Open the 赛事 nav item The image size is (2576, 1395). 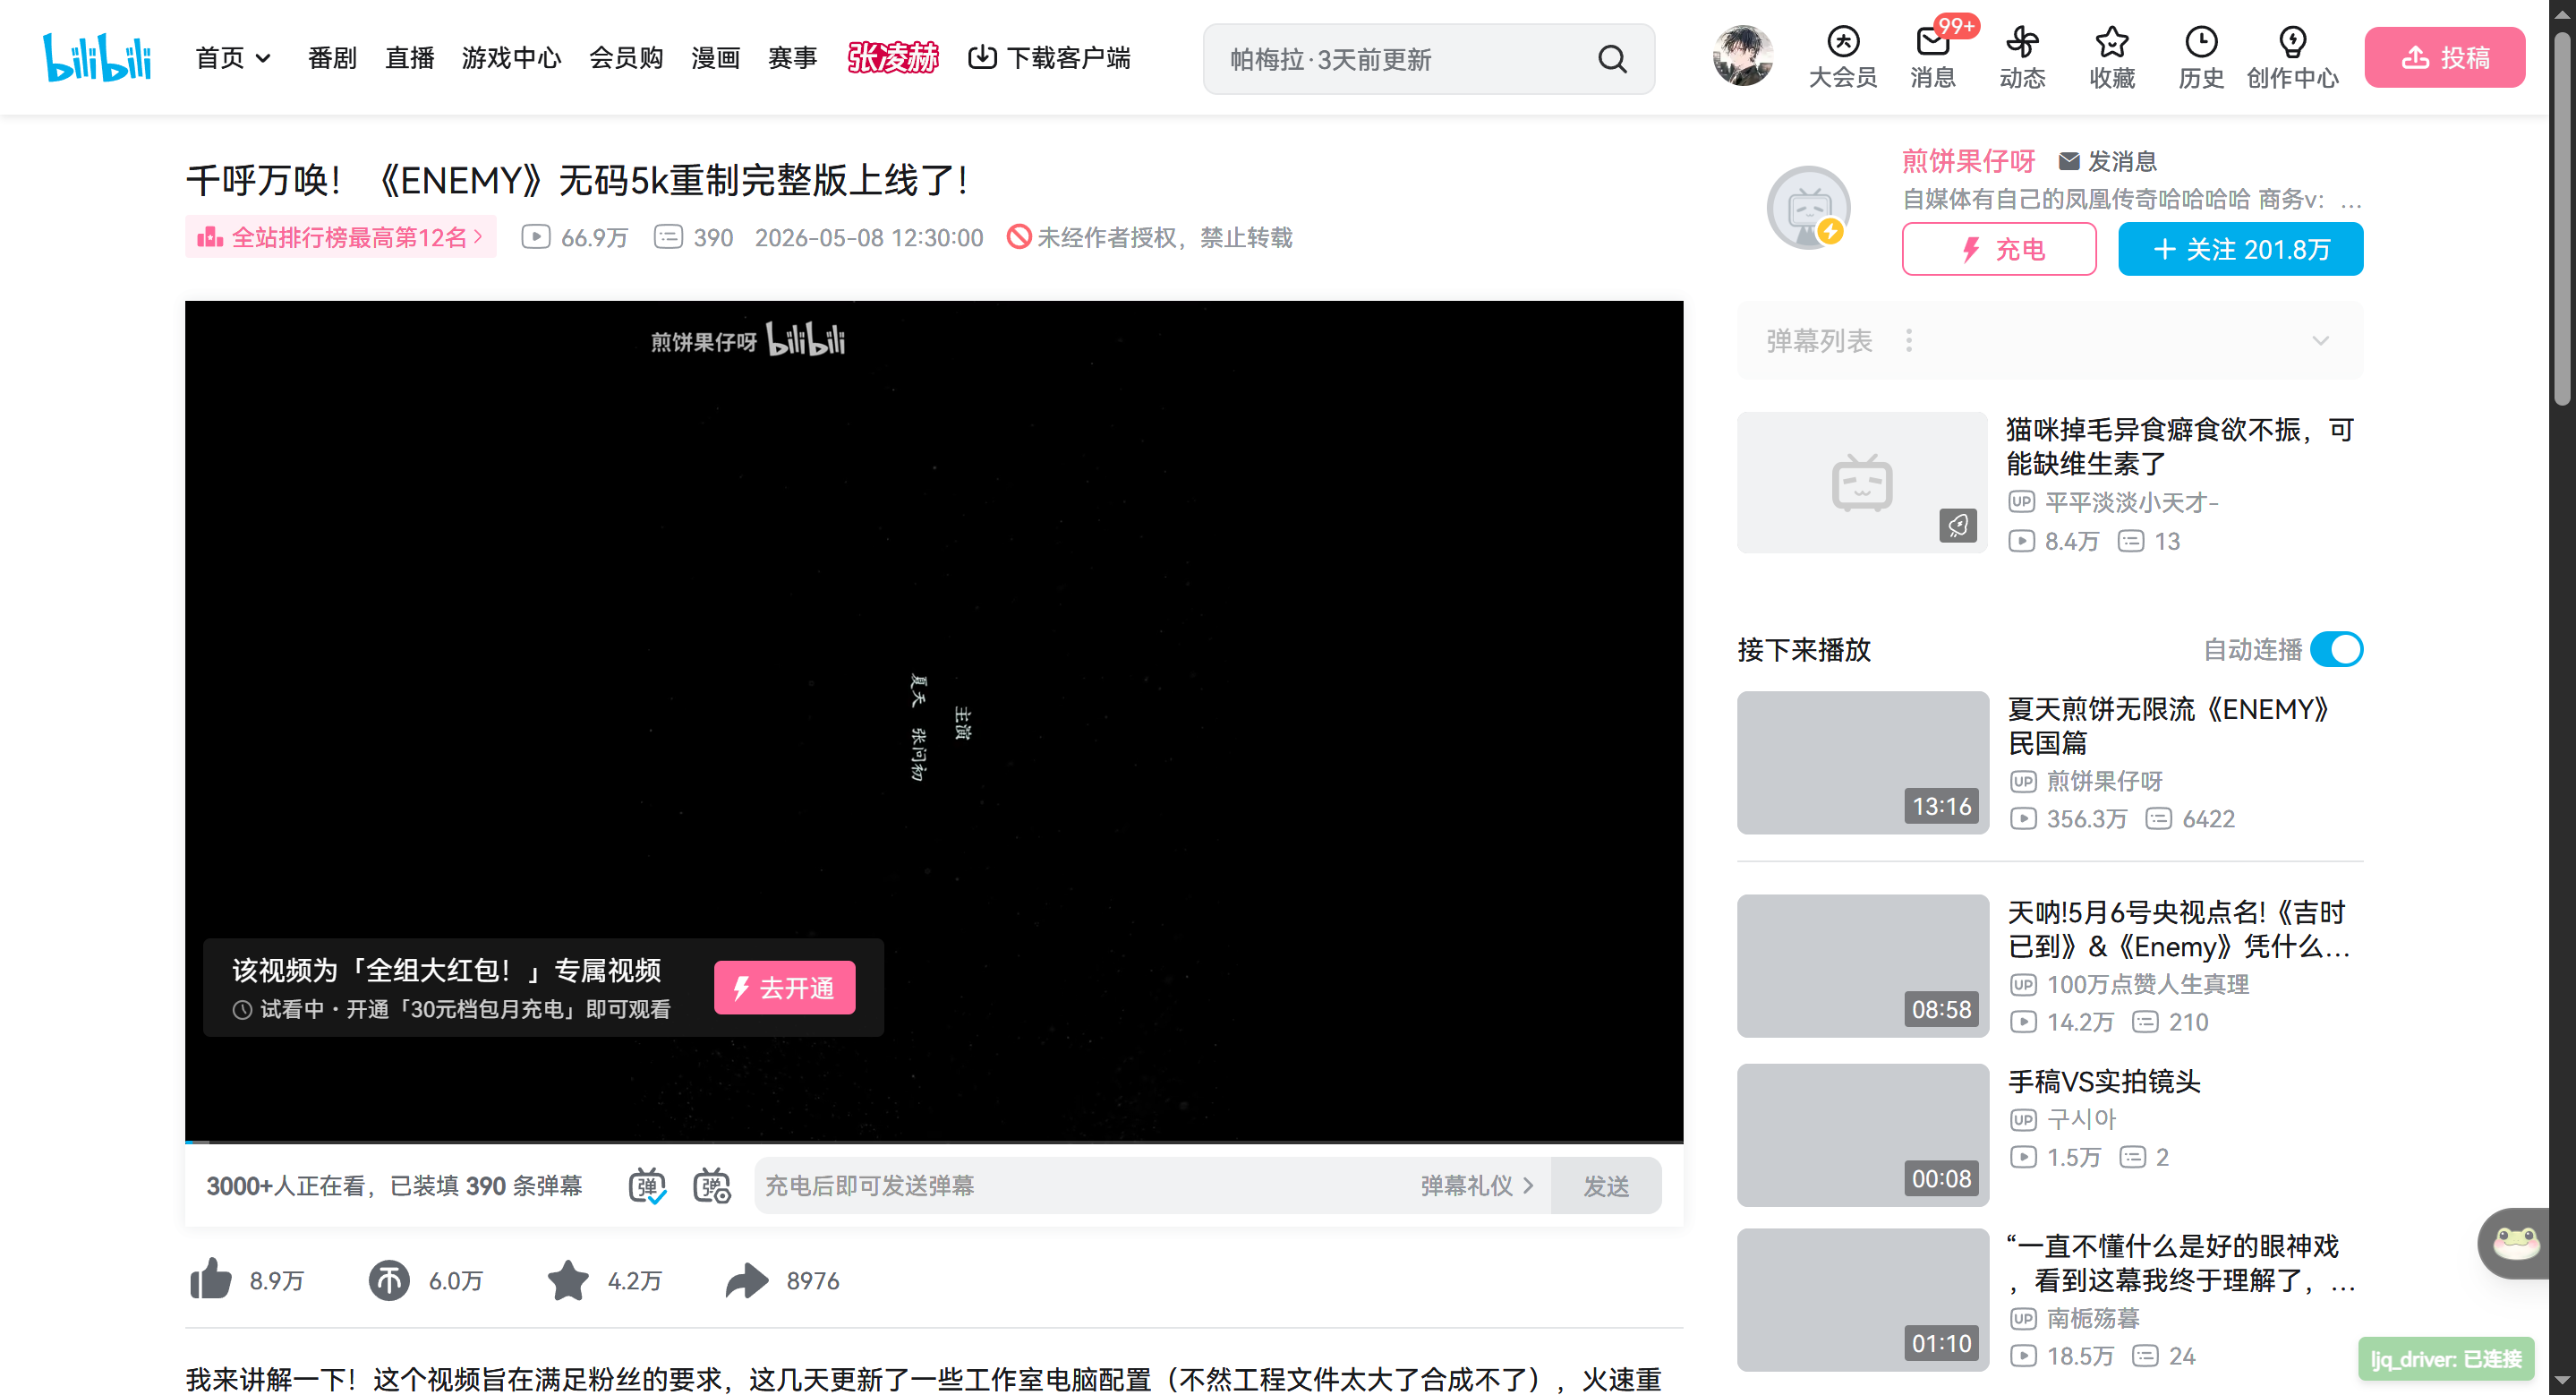(792, 57)
